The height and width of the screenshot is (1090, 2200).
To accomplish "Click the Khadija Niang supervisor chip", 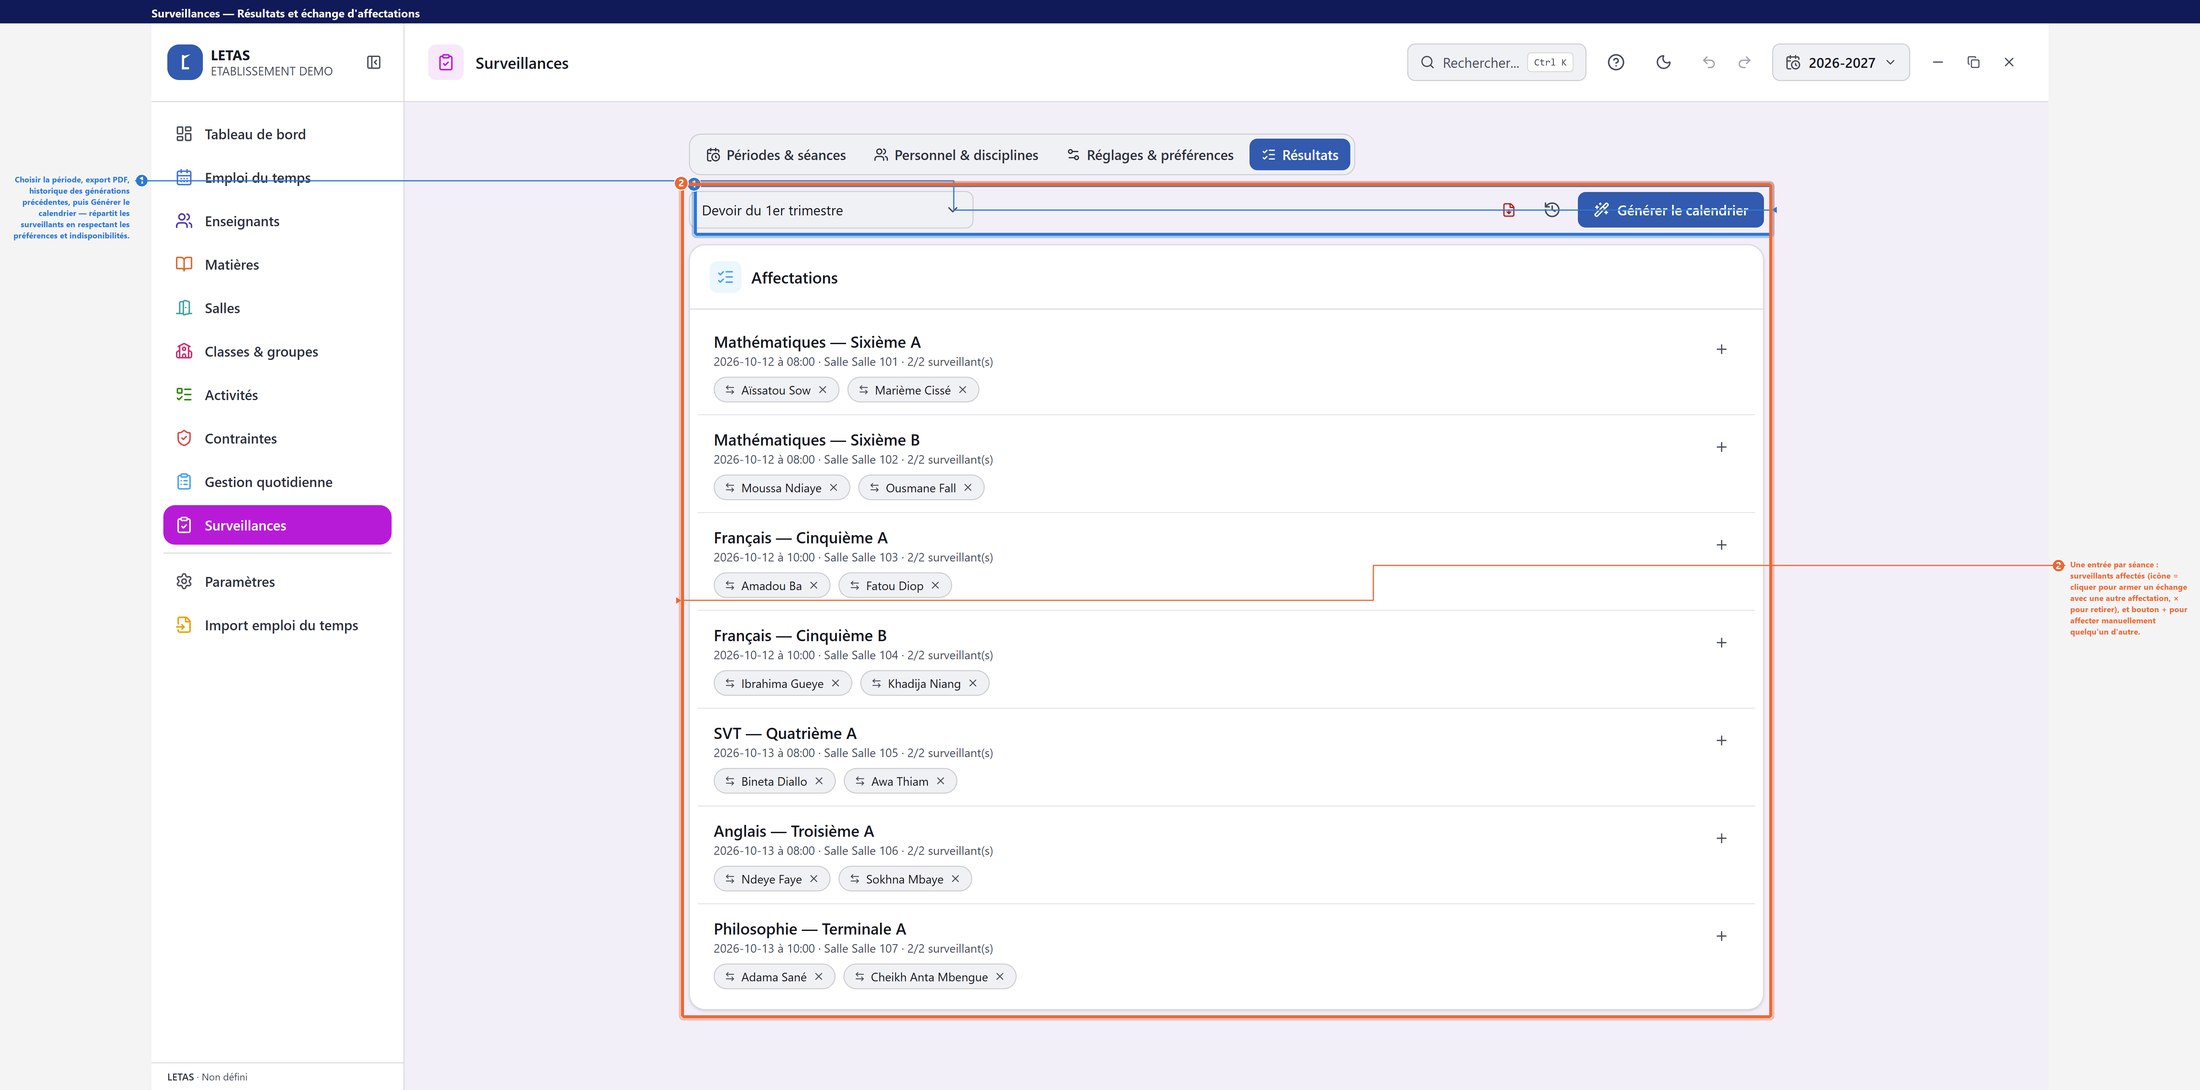I will pyautogui.click(x=924, y=684).
